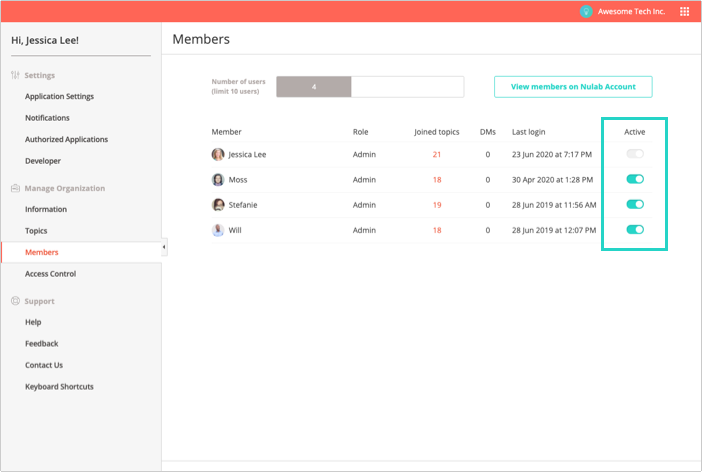Open the apps grid icon
Screen dimensions: 702x472
pos(684,12)
